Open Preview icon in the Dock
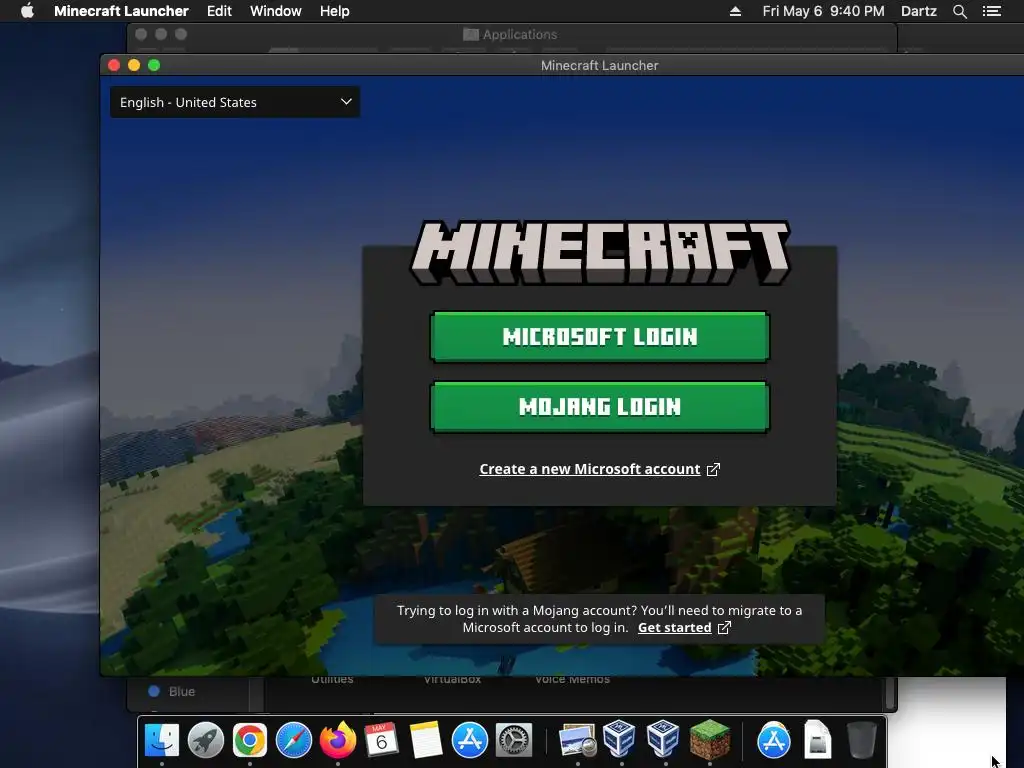 tap(577, 741)
